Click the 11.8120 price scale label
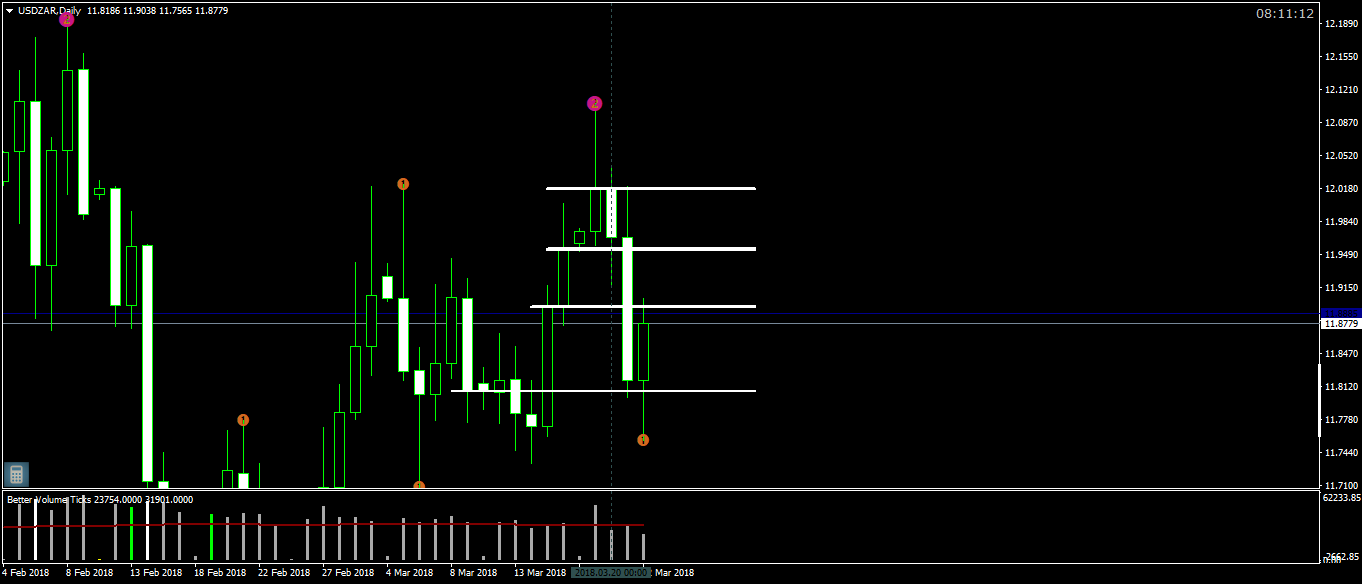 [1340, 387]
